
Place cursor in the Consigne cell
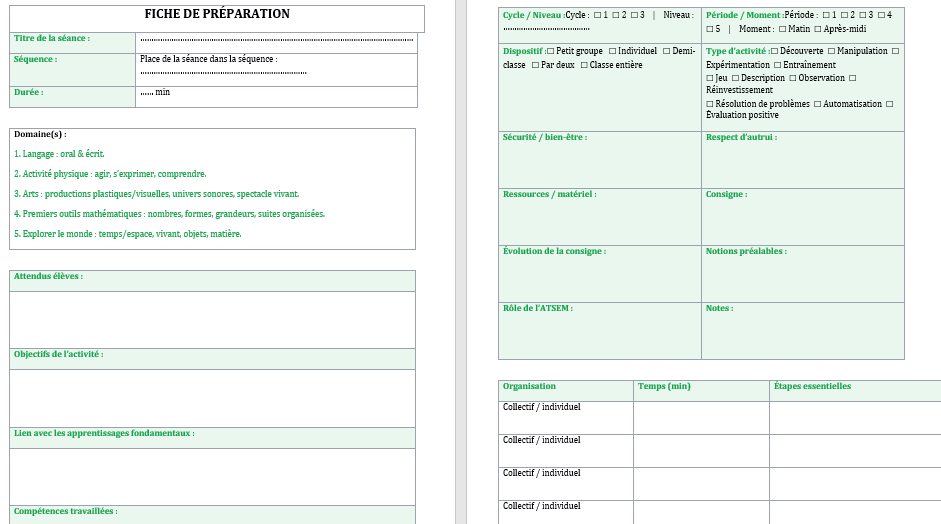pyautogui.click(x=802, y=220)
